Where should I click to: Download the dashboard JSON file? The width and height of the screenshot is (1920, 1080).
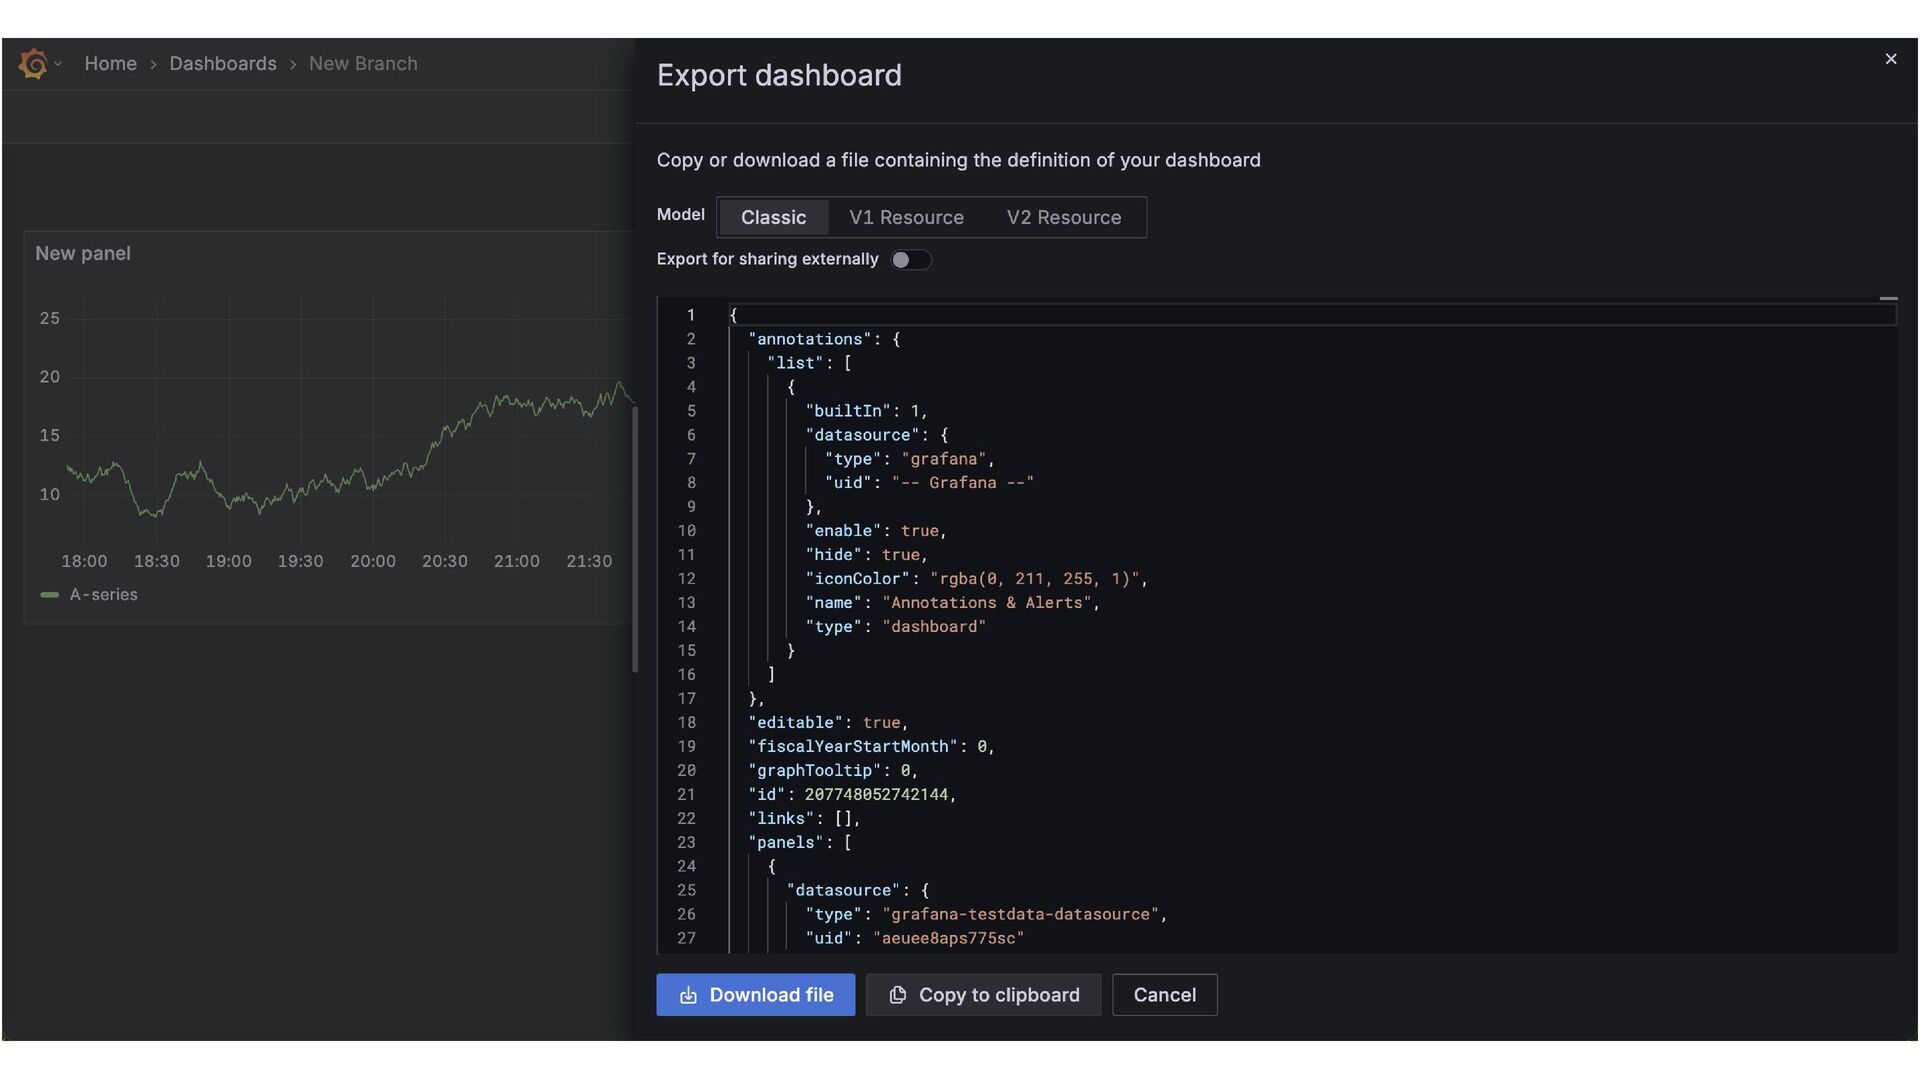(755, 995)
